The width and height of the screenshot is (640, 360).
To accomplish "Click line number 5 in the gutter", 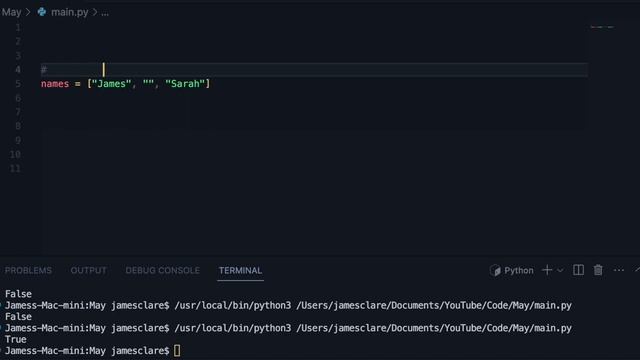I will click(18, 84).
